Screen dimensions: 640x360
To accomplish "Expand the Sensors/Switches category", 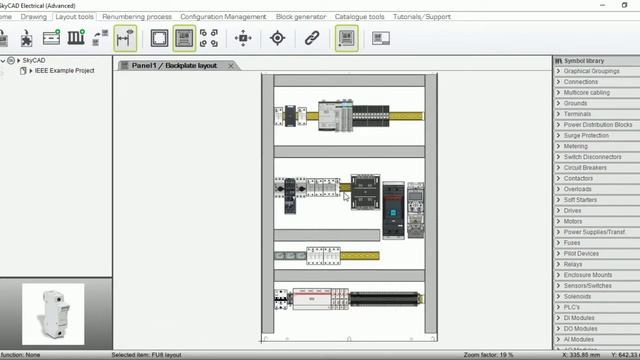I will pos(558,286).
